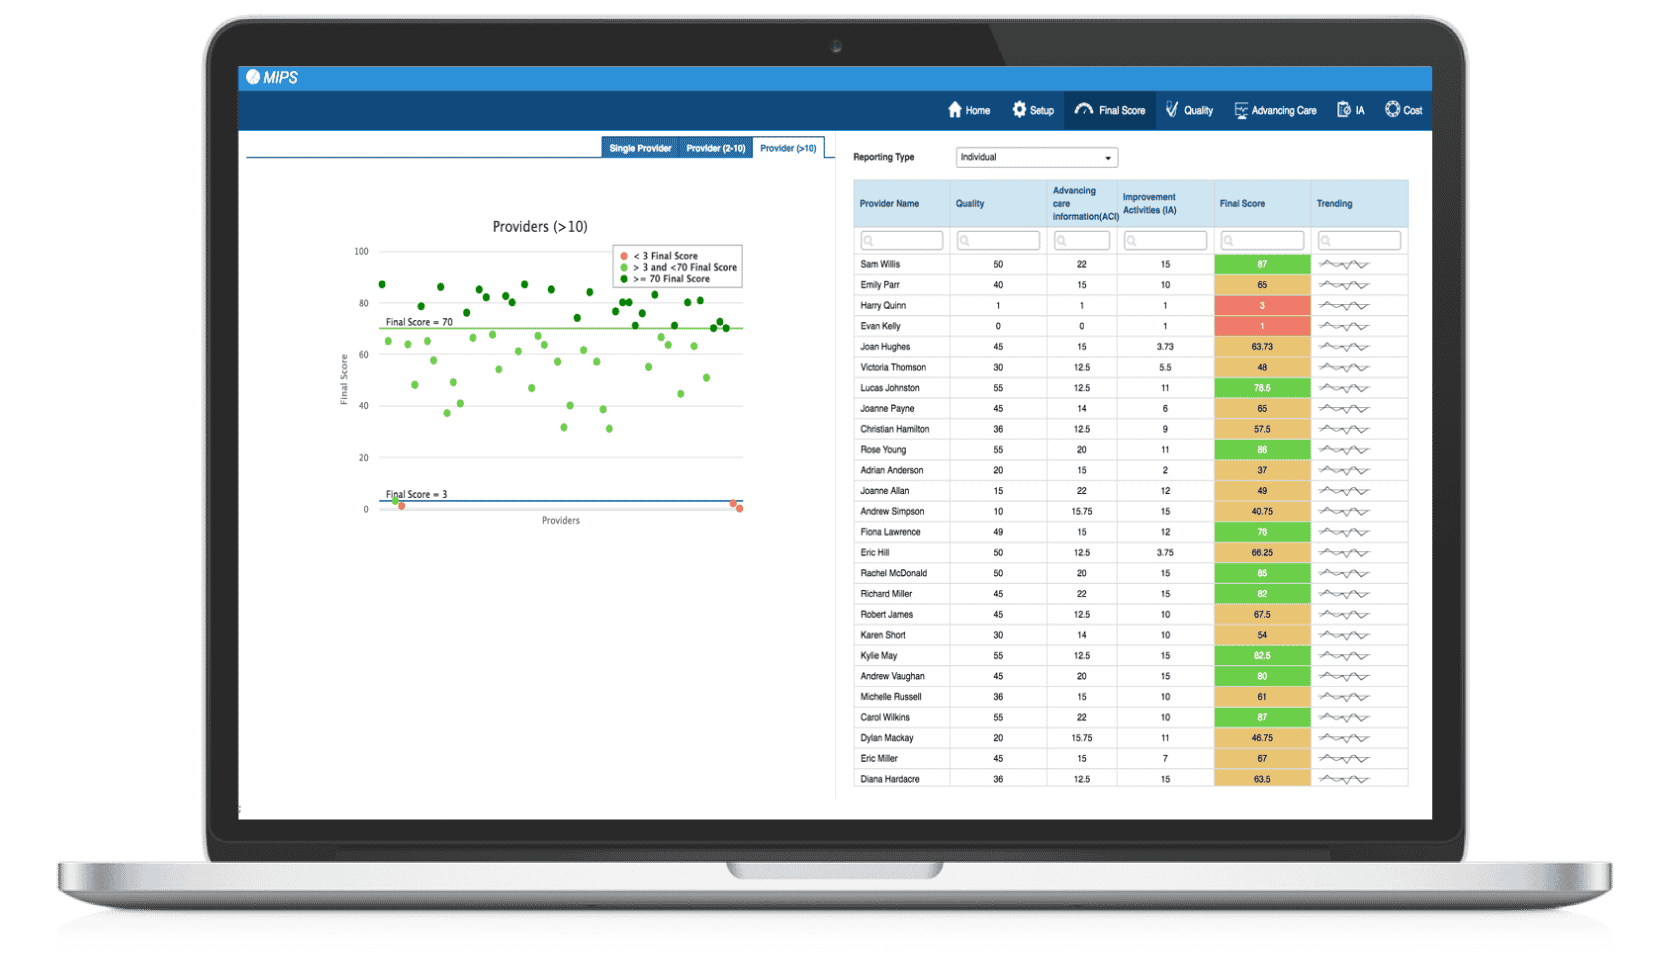
Task: Click Emily Parr final score cell 65
Action: point(1262,285)
